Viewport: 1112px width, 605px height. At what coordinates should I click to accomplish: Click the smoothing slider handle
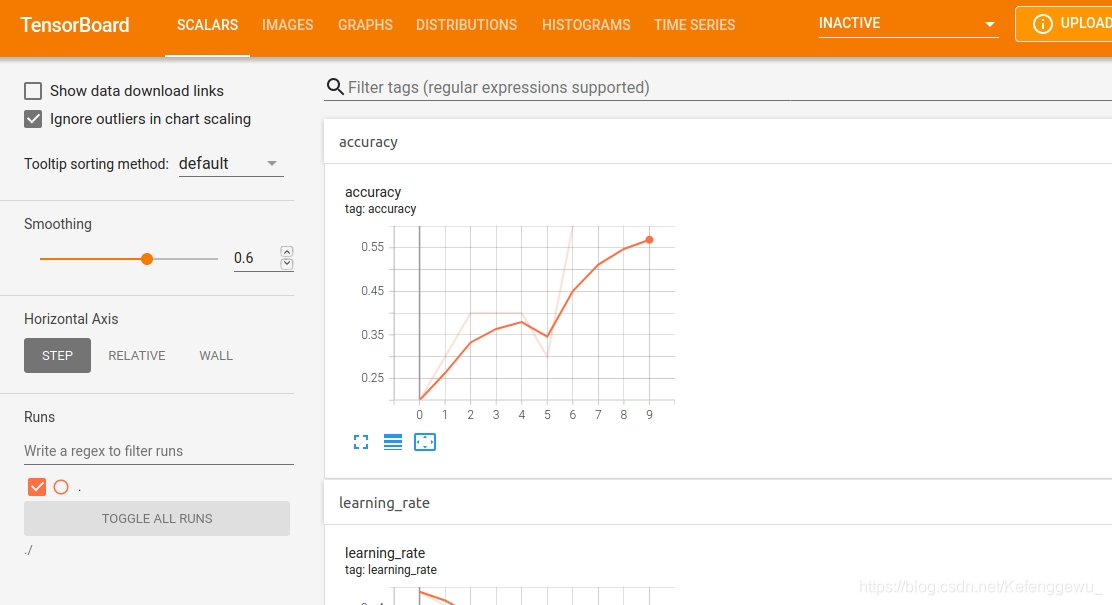click(x=147, y=259)
